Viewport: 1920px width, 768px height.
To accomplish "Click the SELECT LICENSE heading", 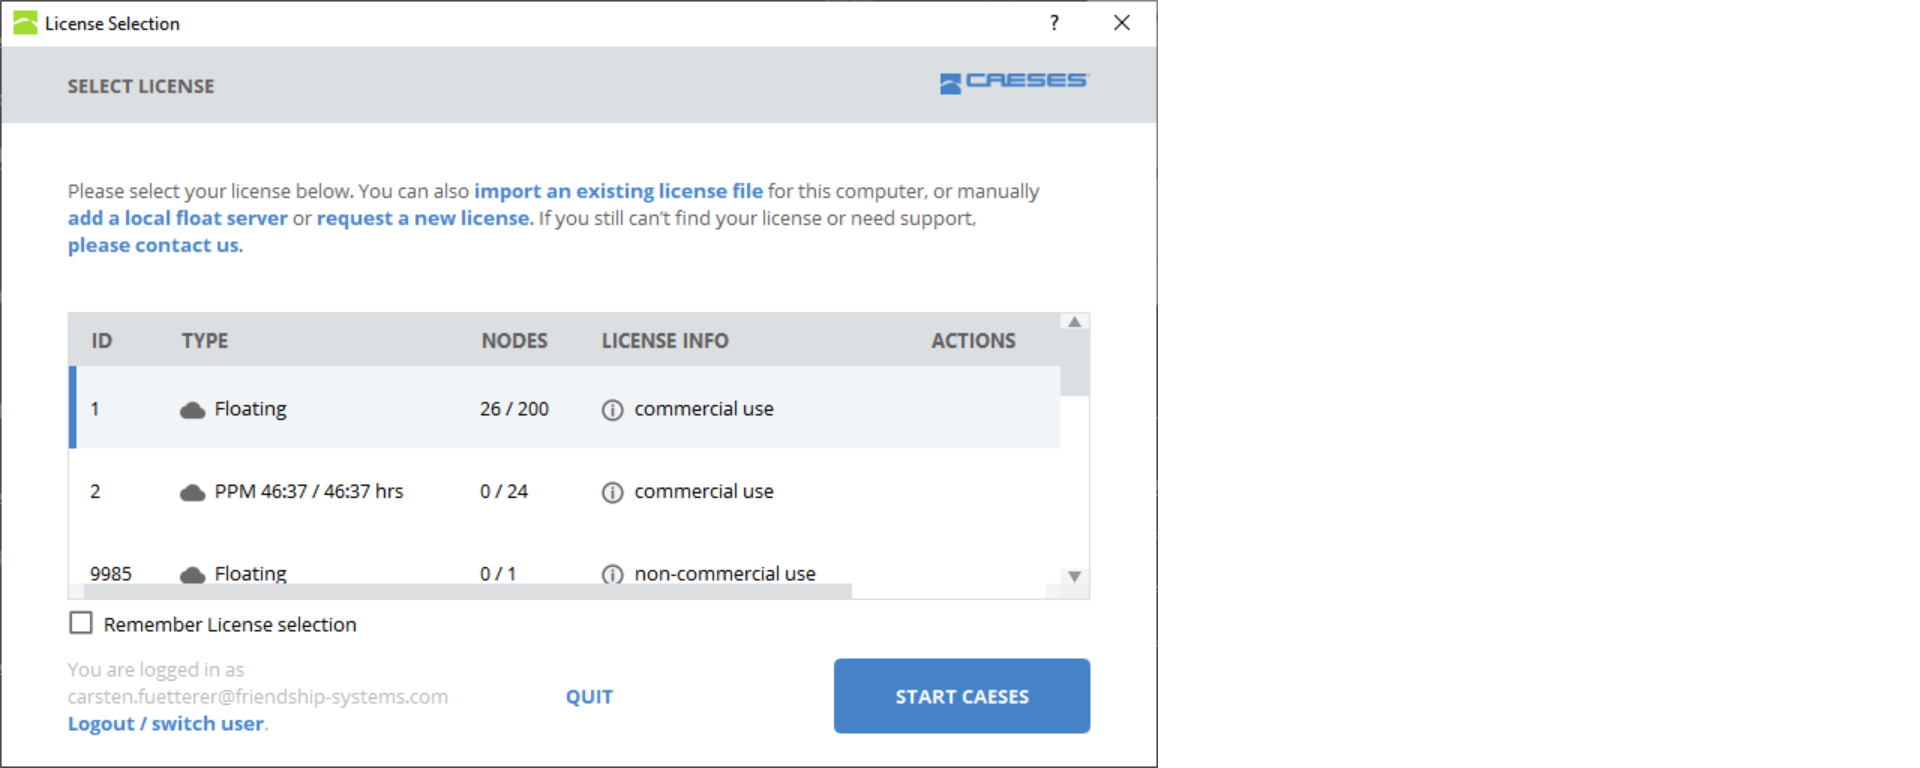I will (141, 86).
